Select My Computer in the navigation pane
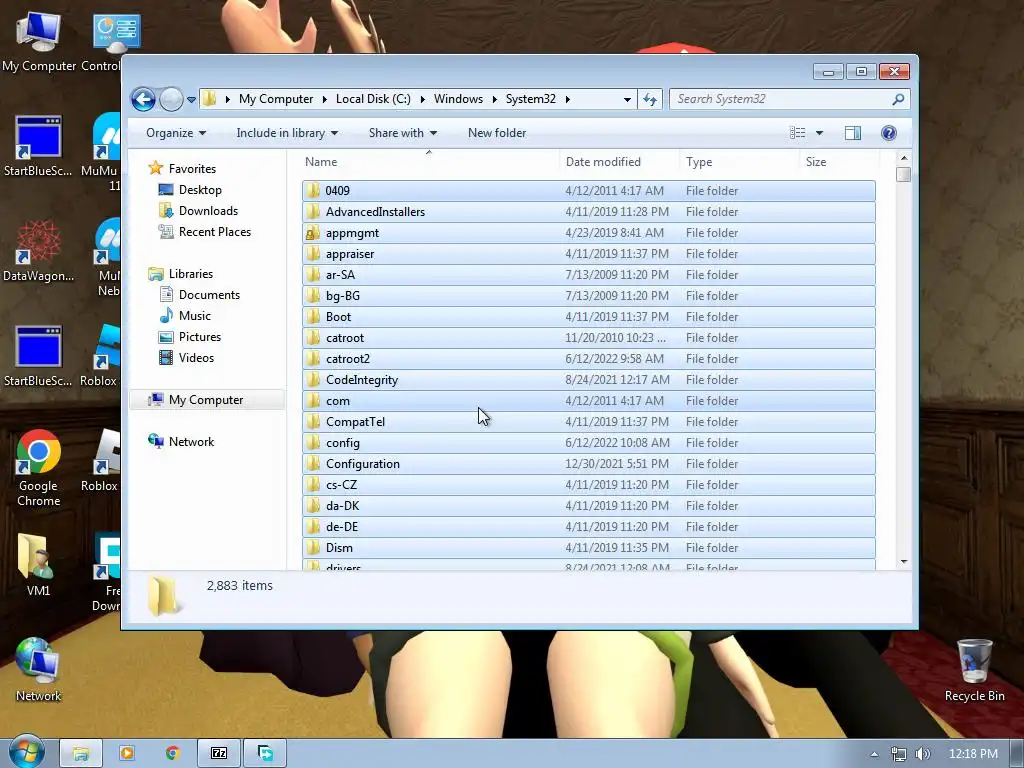1024x768 pixels. [x=206, y=400]
